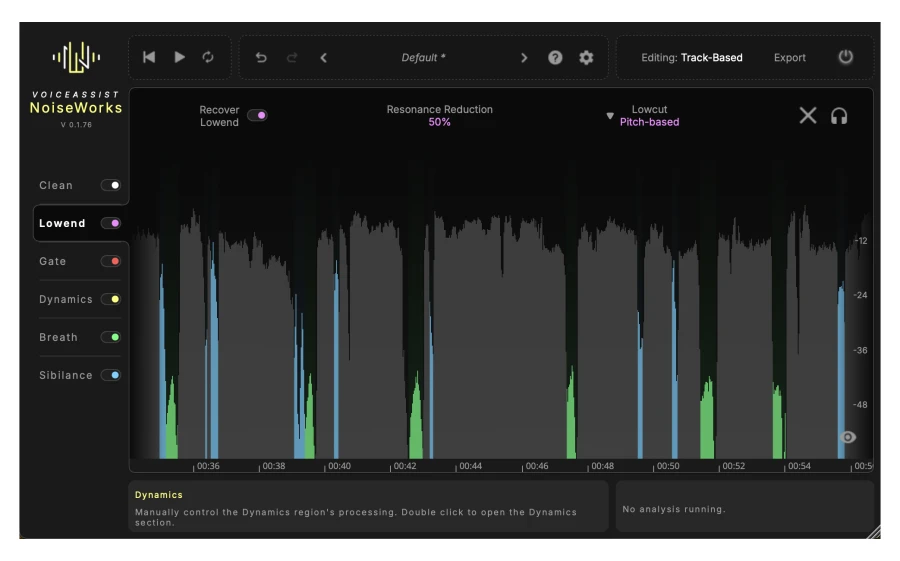Image resolution: width=900 pixels, height=561 pixels.
Task: Click the power bypass button
Action: tap(845, 57)
